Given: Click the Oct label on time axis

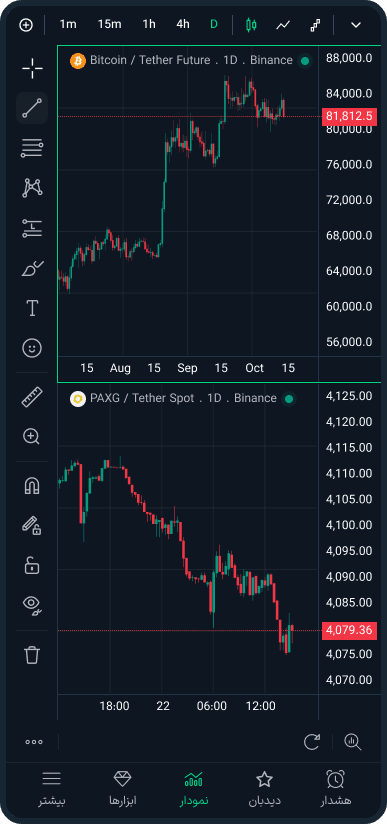Looking at the screenshot, I should [254, 368].
